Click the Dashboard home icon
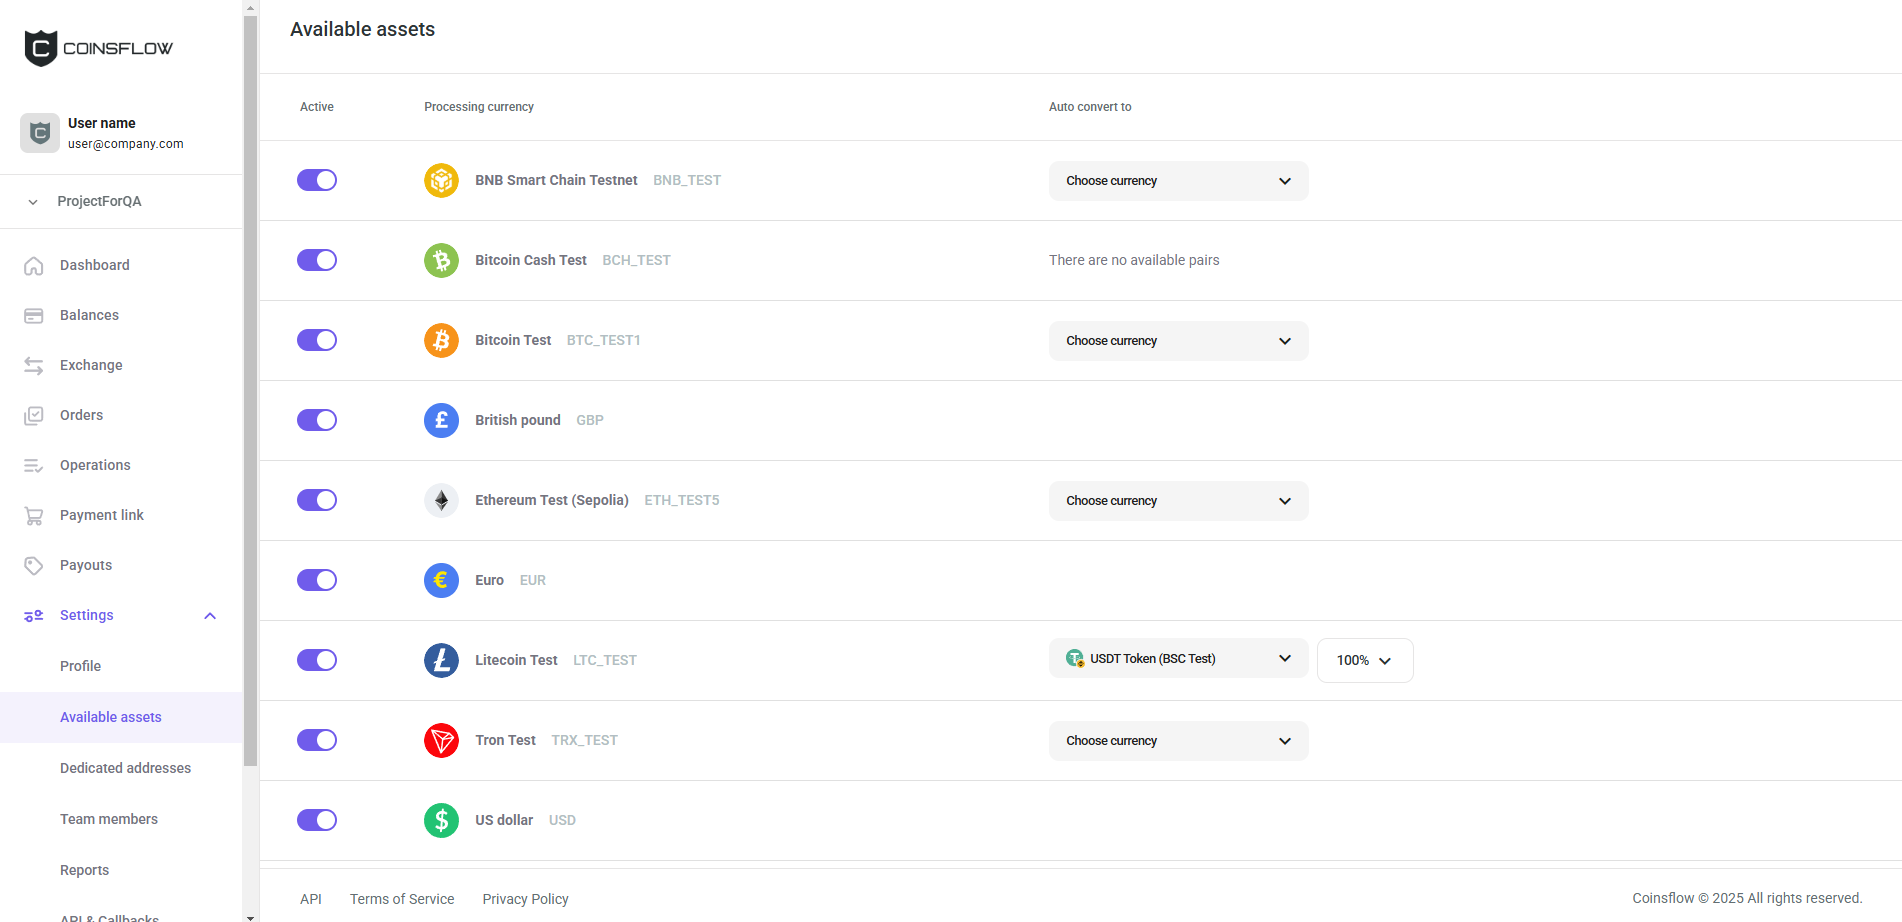The height and width of the screenshot is (922, 1902). pyautogui.click(x=34, y=266)
